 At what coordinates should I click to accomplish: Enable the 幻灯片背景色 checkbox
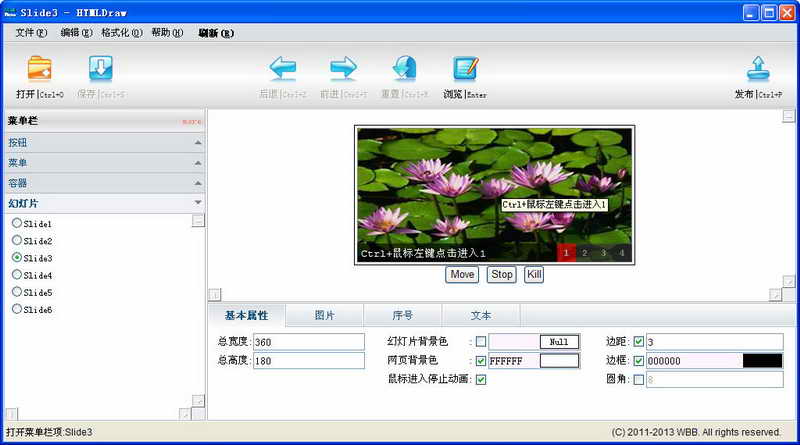[481, 342]
